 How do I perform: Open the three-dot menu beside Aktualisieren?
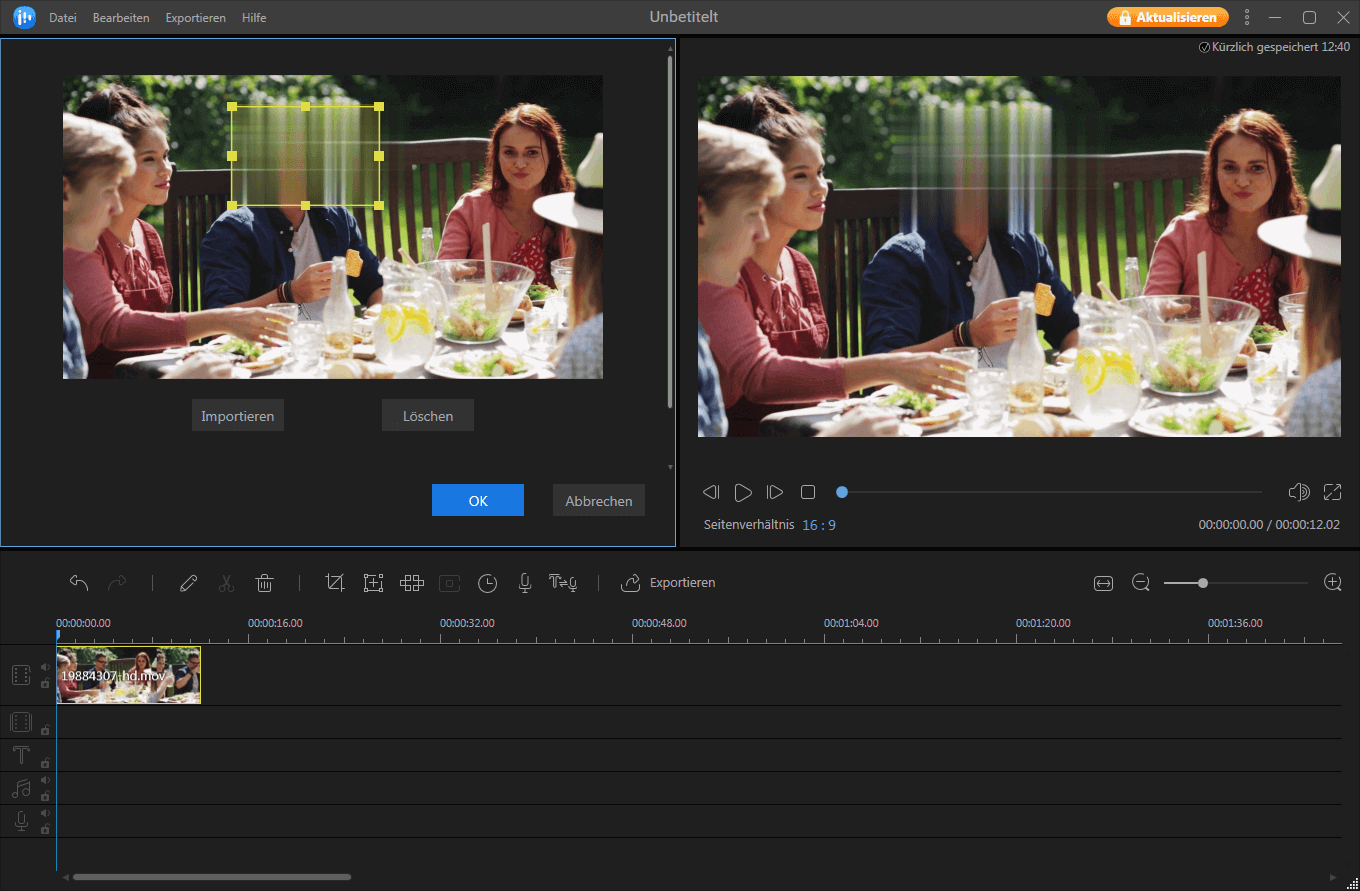coord(1246,17)
